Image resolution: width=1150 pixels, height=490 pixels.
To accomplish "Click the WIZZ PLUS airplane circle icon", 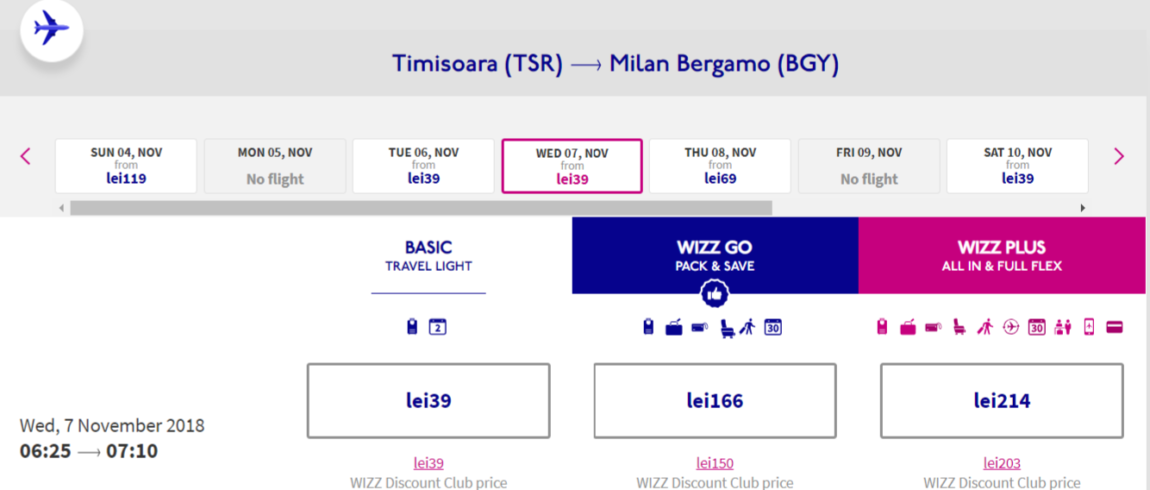I will (x=1010, y=327).
